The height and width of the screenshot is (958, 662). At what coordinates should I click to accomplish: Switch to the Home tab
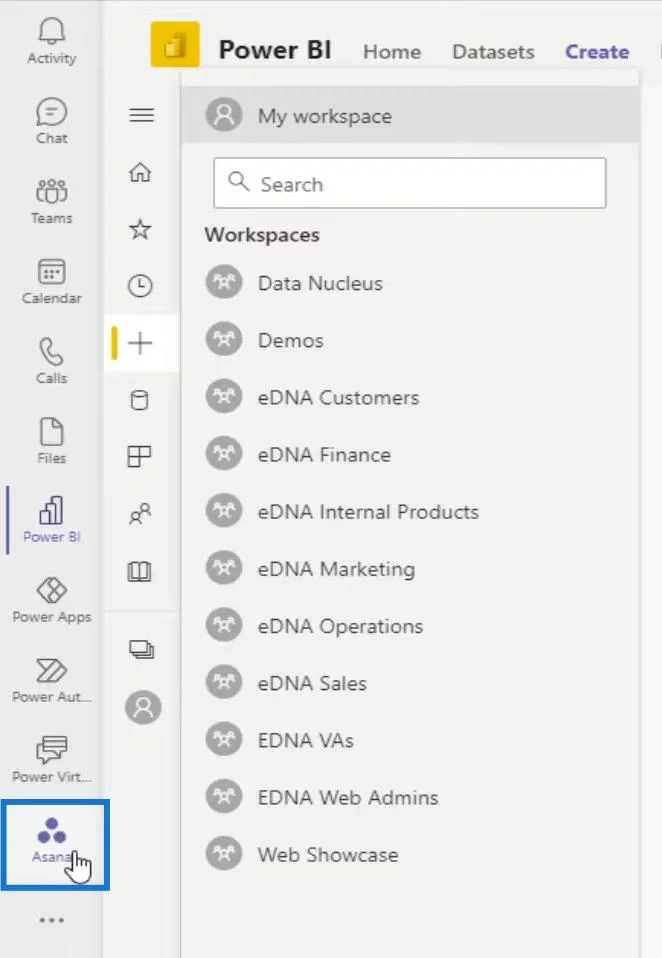pos(392,52)
